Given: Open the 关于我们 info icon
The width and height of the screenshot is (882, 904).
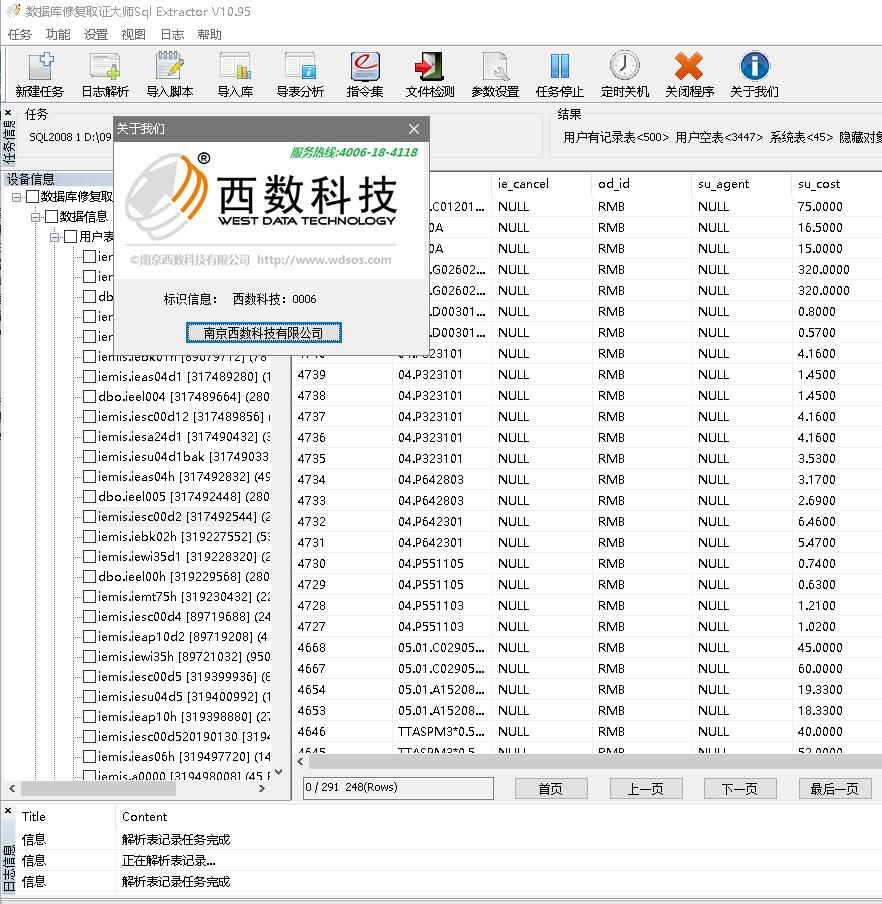Looking at the screenshot, I should (755, 74).
